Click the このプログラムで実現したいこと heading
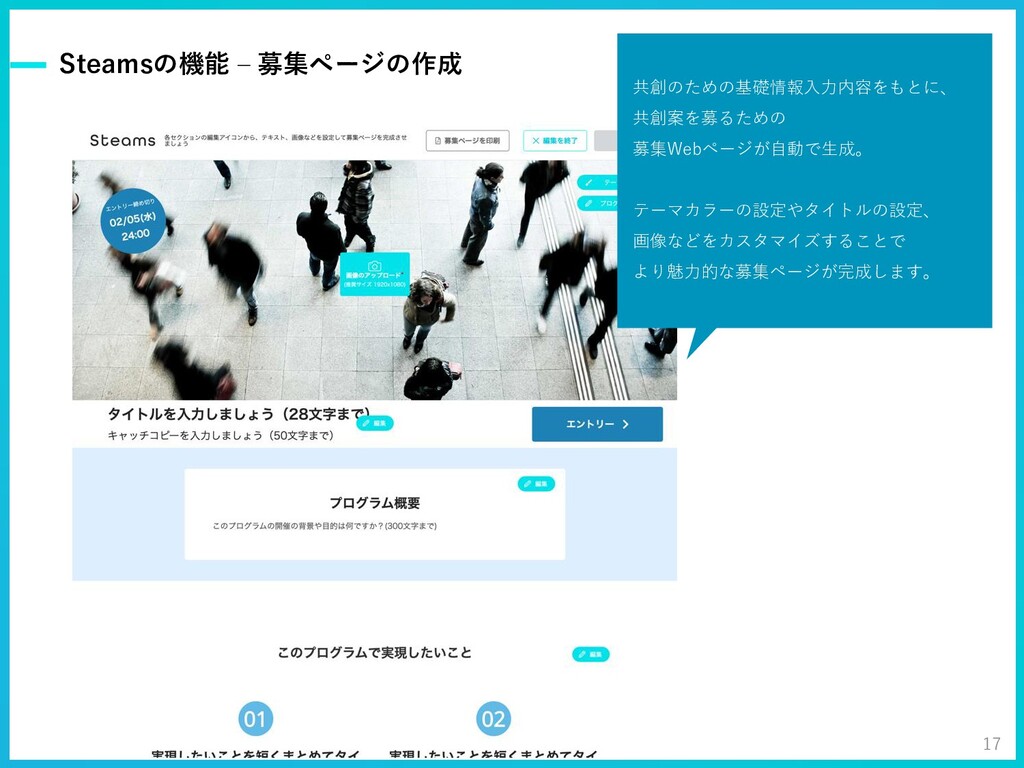The width and height of the screenshot is (1024, 768). coord(374,653)
